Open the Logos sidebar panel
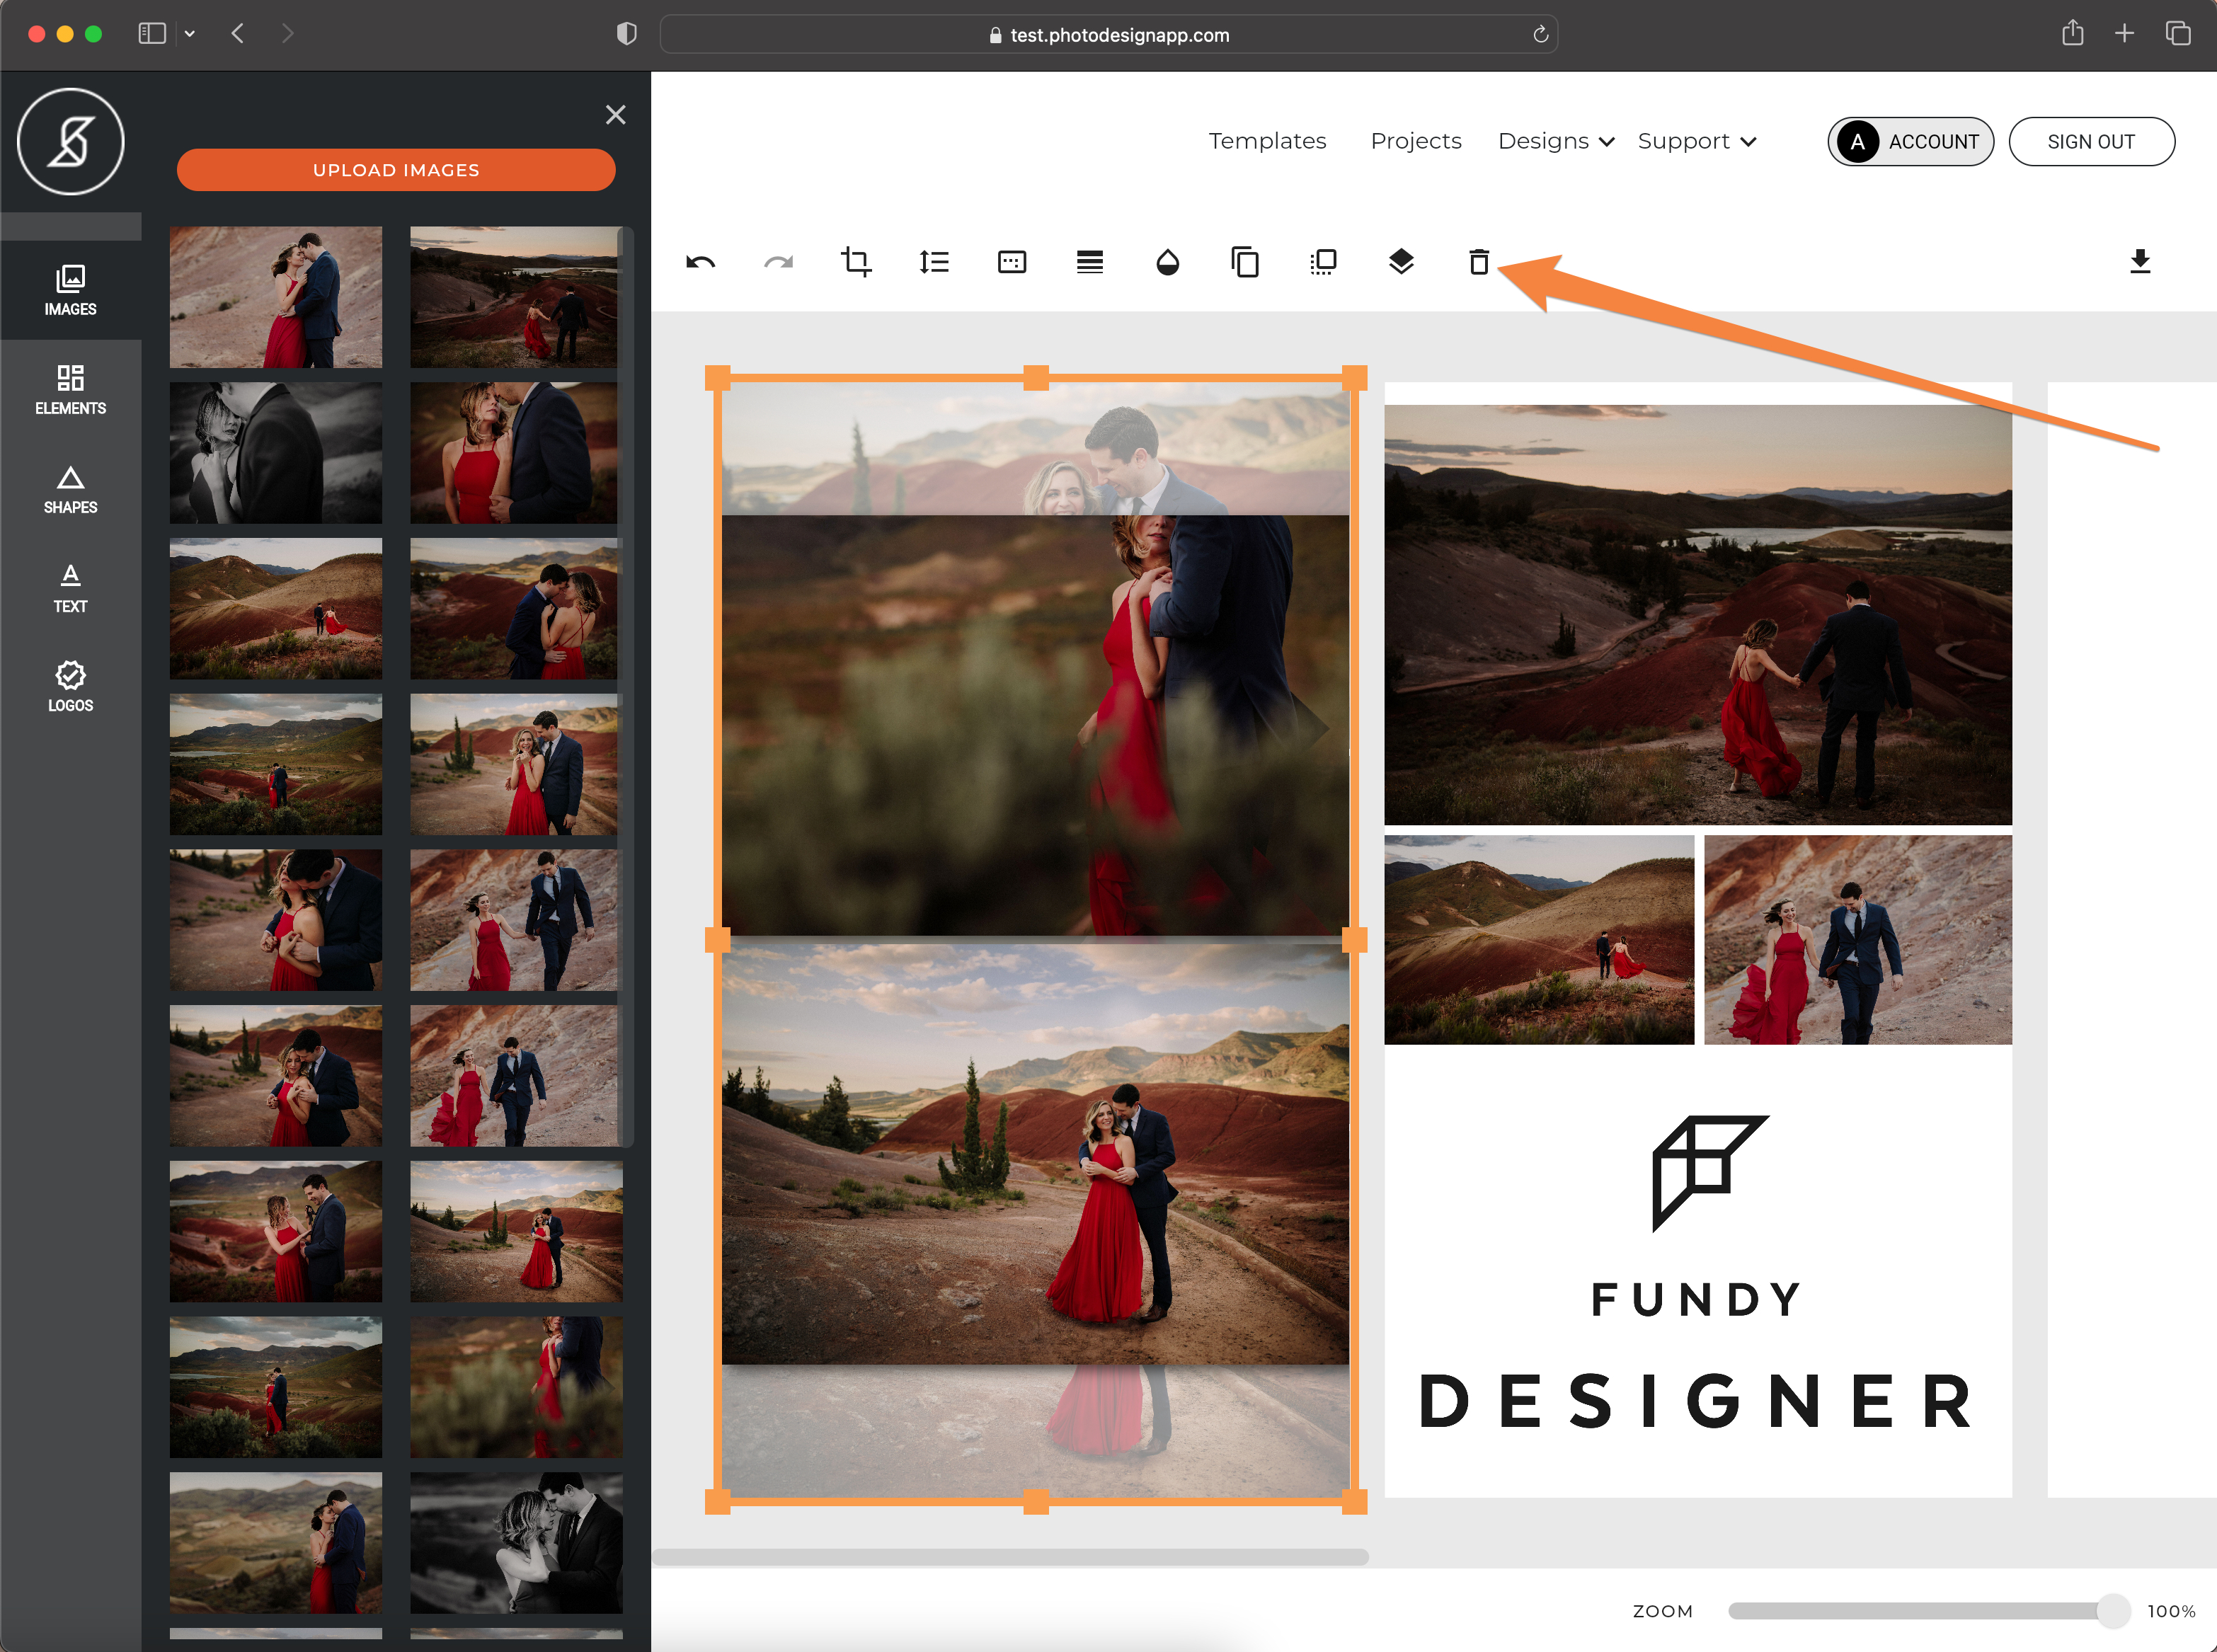2217x1652 pixels. [x=70, y=686]
